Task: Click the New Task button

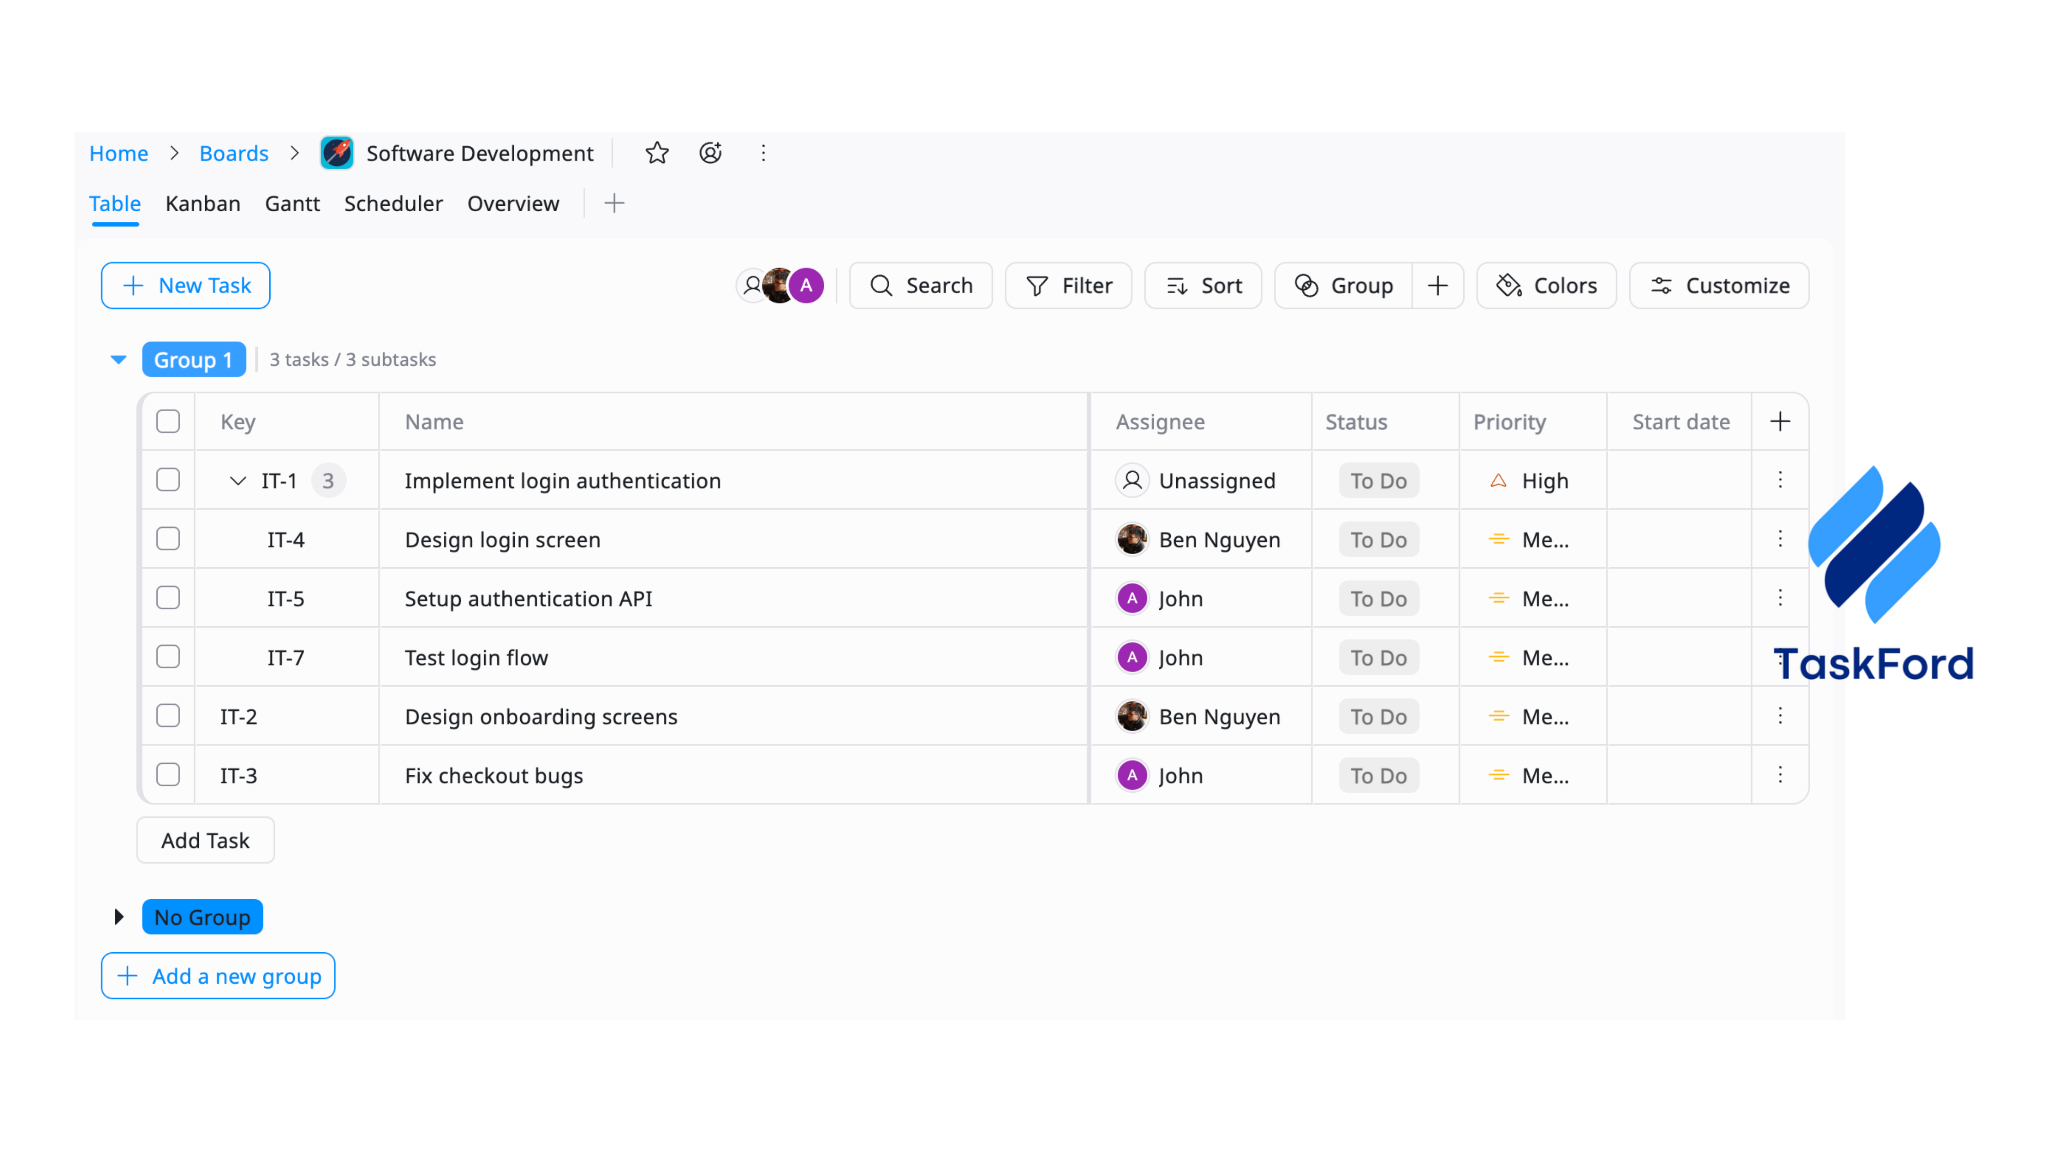Action: point(186,286)
